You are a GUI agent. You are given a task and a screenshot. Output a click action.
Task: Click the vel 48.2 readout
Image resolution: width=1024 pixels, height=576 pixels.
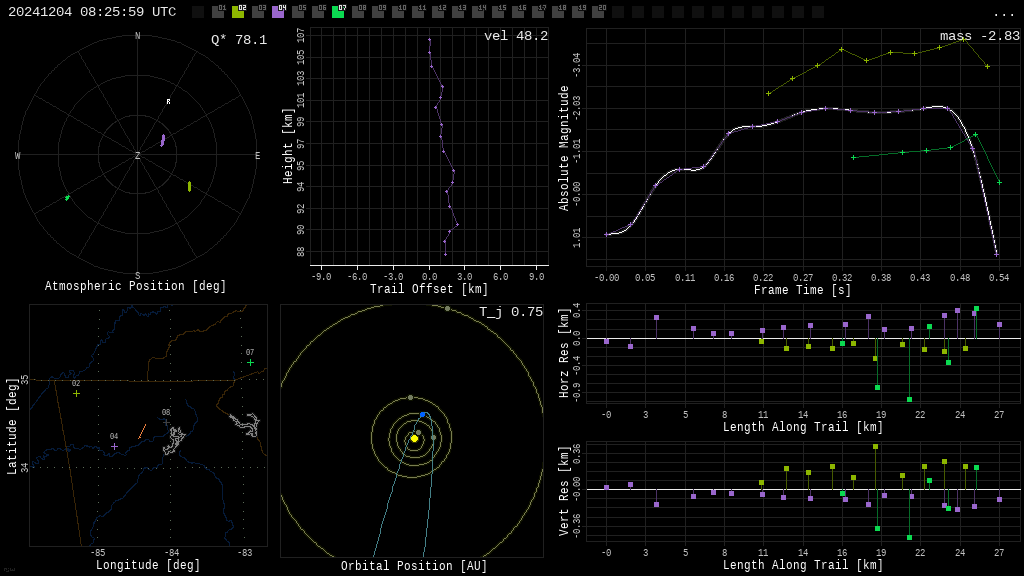tap(516, 36)
